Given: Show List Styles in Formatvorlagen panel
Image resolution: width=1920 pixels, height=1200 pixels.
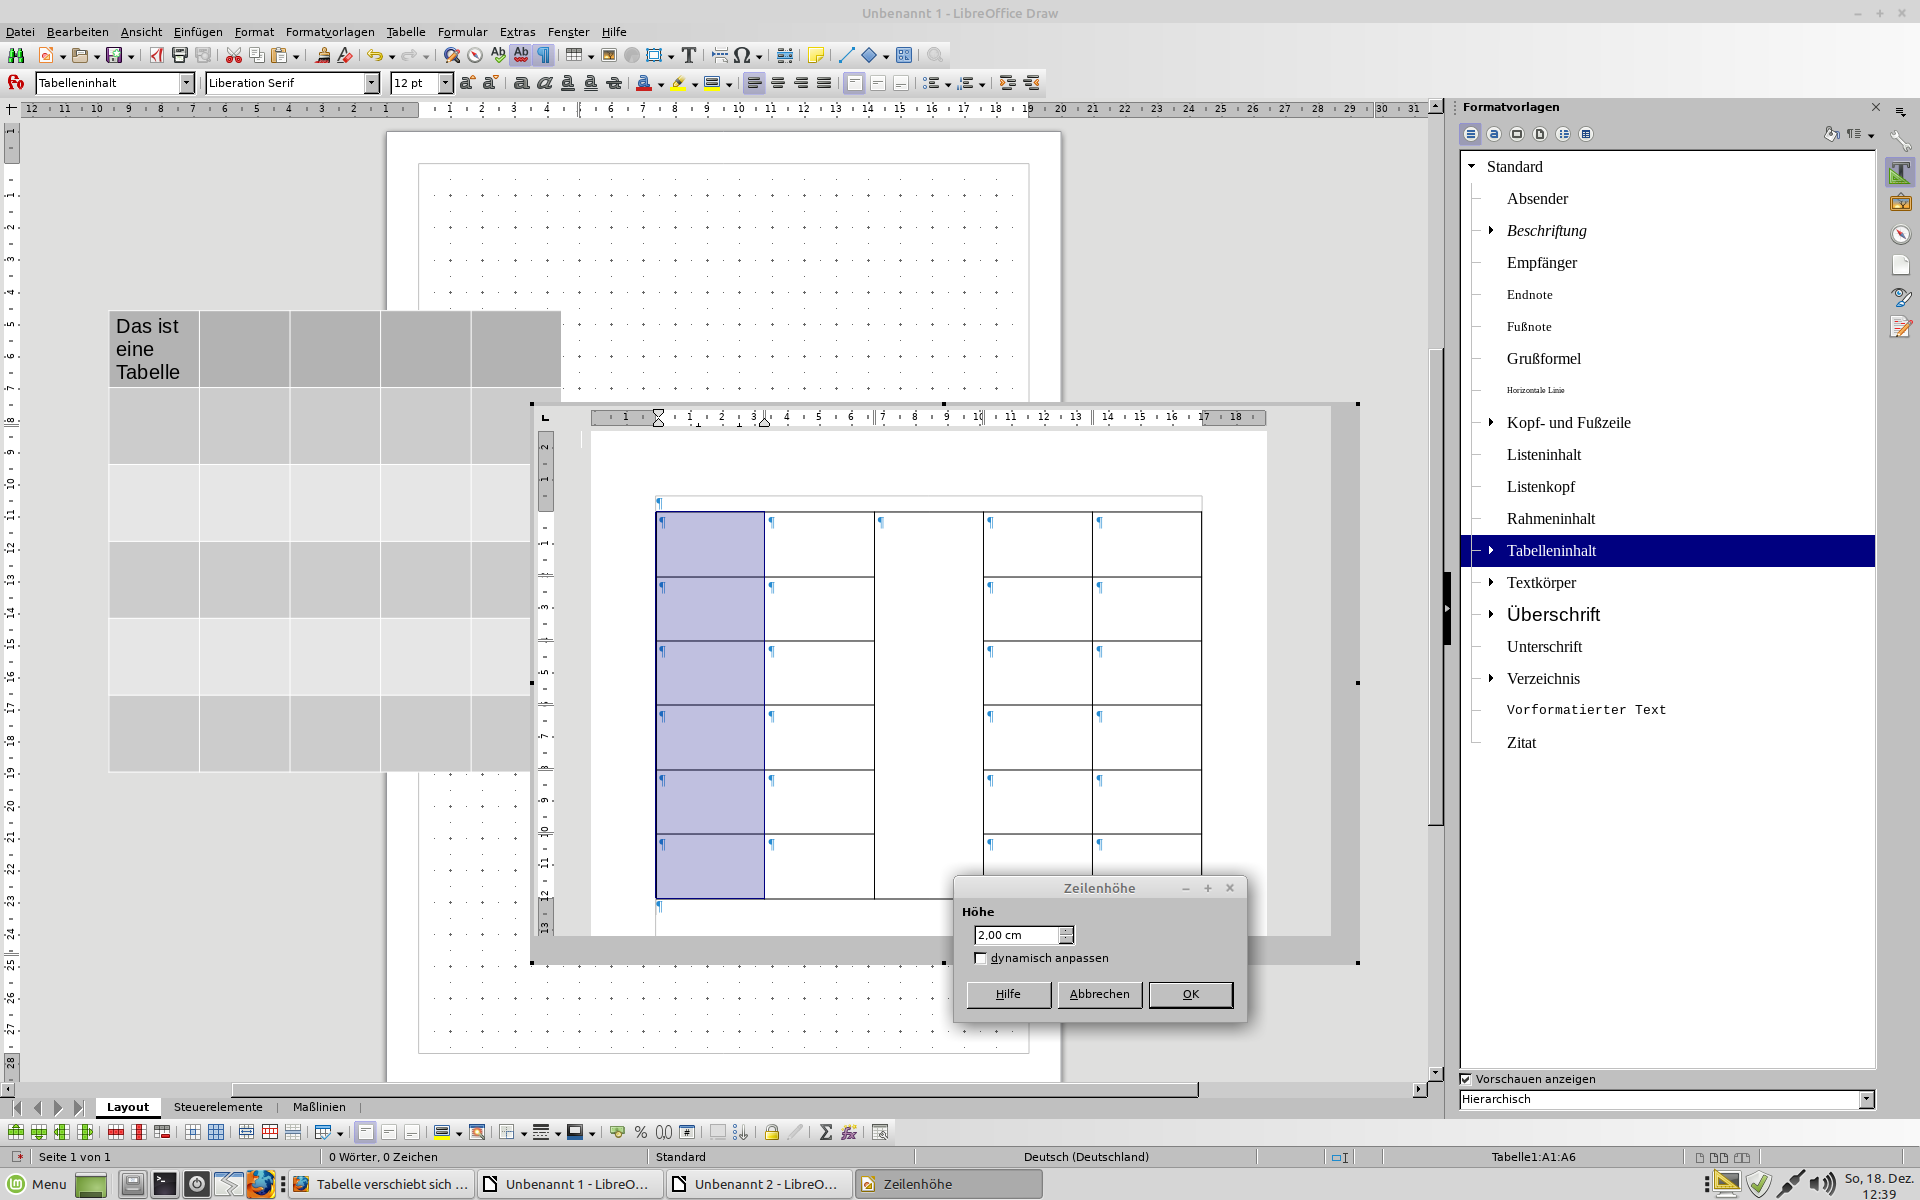Looking at the screenshot, I should 1562,134.
